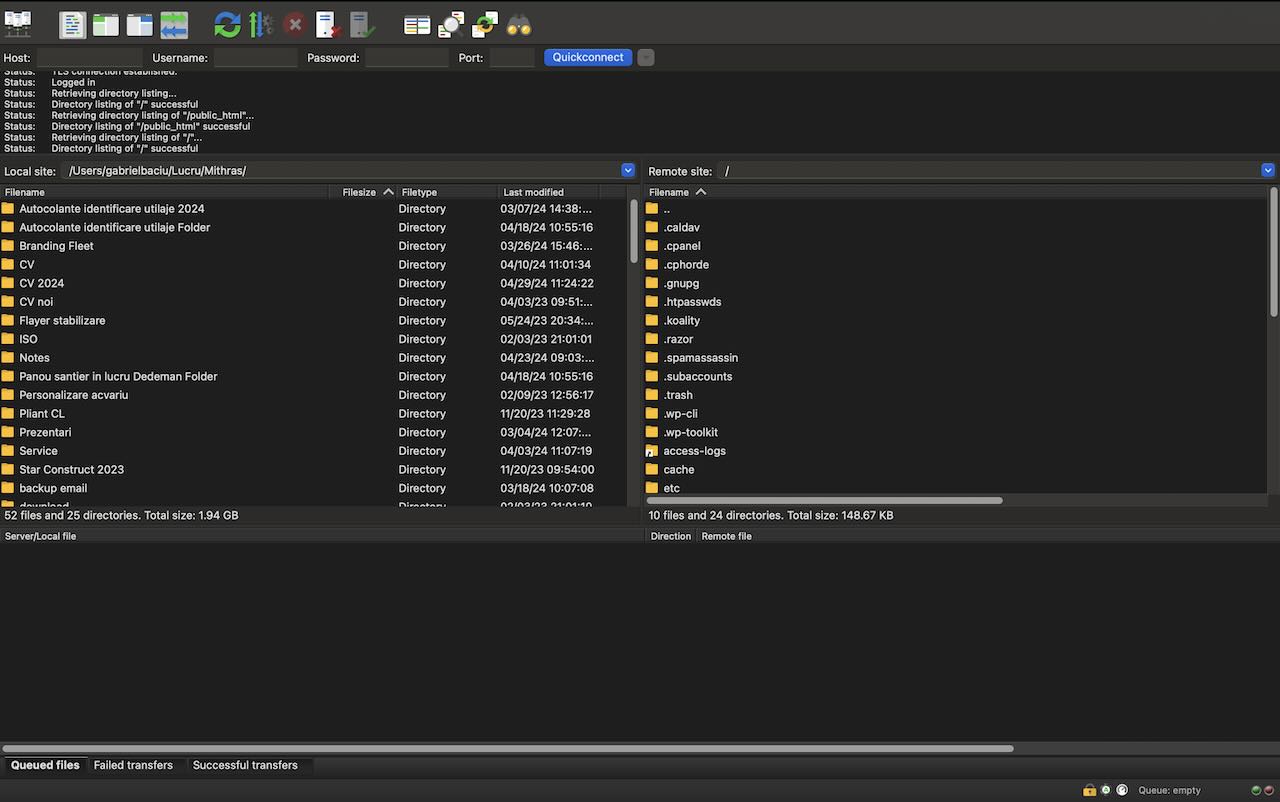Viewport: 1280px width, 802px height.
Task: Open the Quickconnect history dropdown
Action: click(x=646, y=57)
